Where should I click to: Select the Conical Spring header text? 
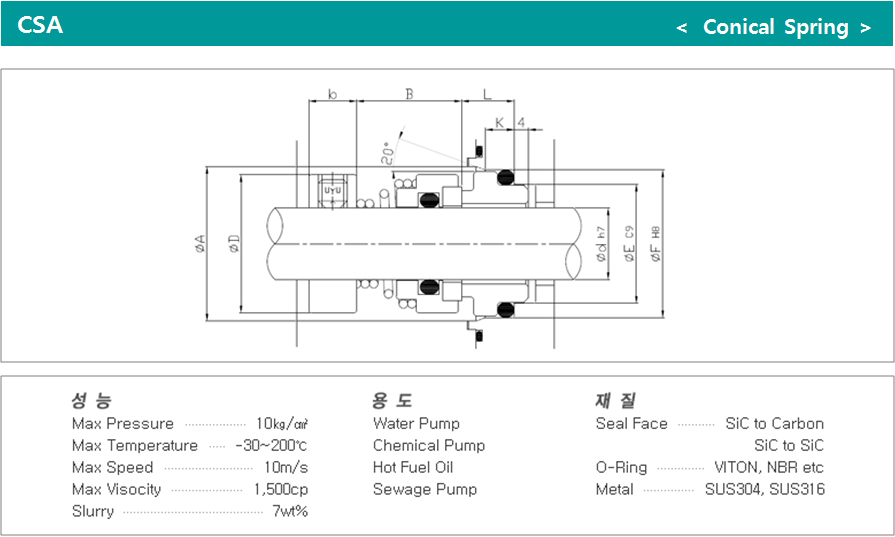(775, 27)
